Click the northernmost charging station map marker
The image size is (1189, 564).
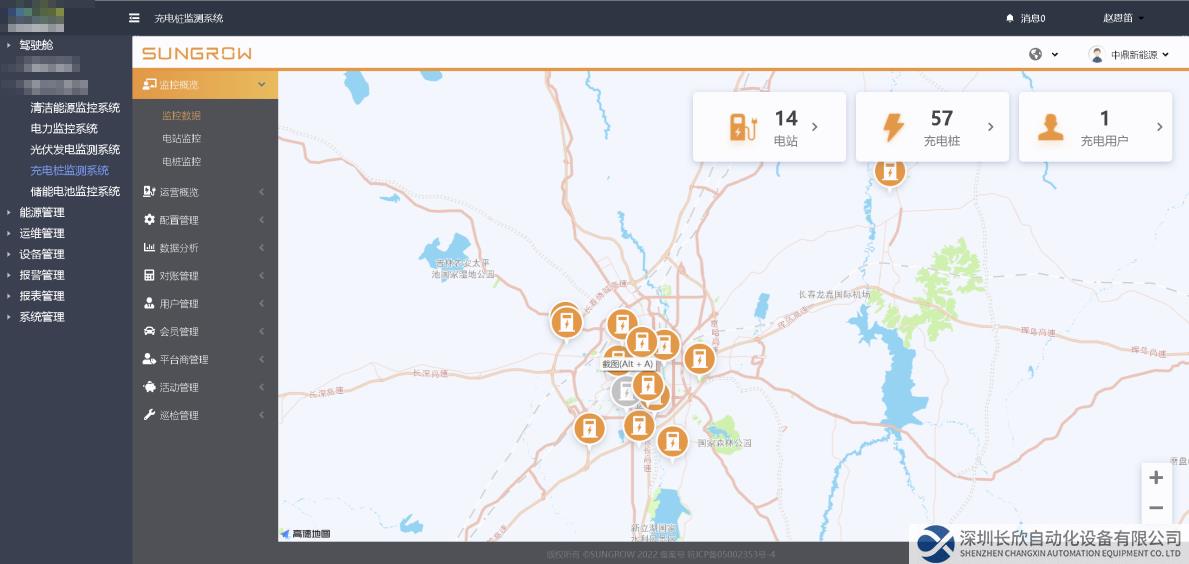(x=889, y=171)
